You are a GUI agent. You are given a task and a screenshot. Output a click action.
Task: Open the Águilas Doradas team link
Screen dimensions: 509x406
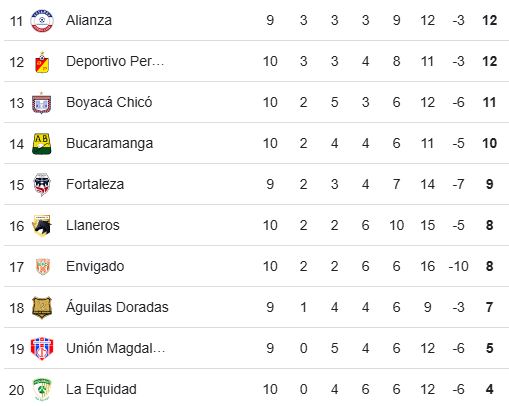click(117, 307)
